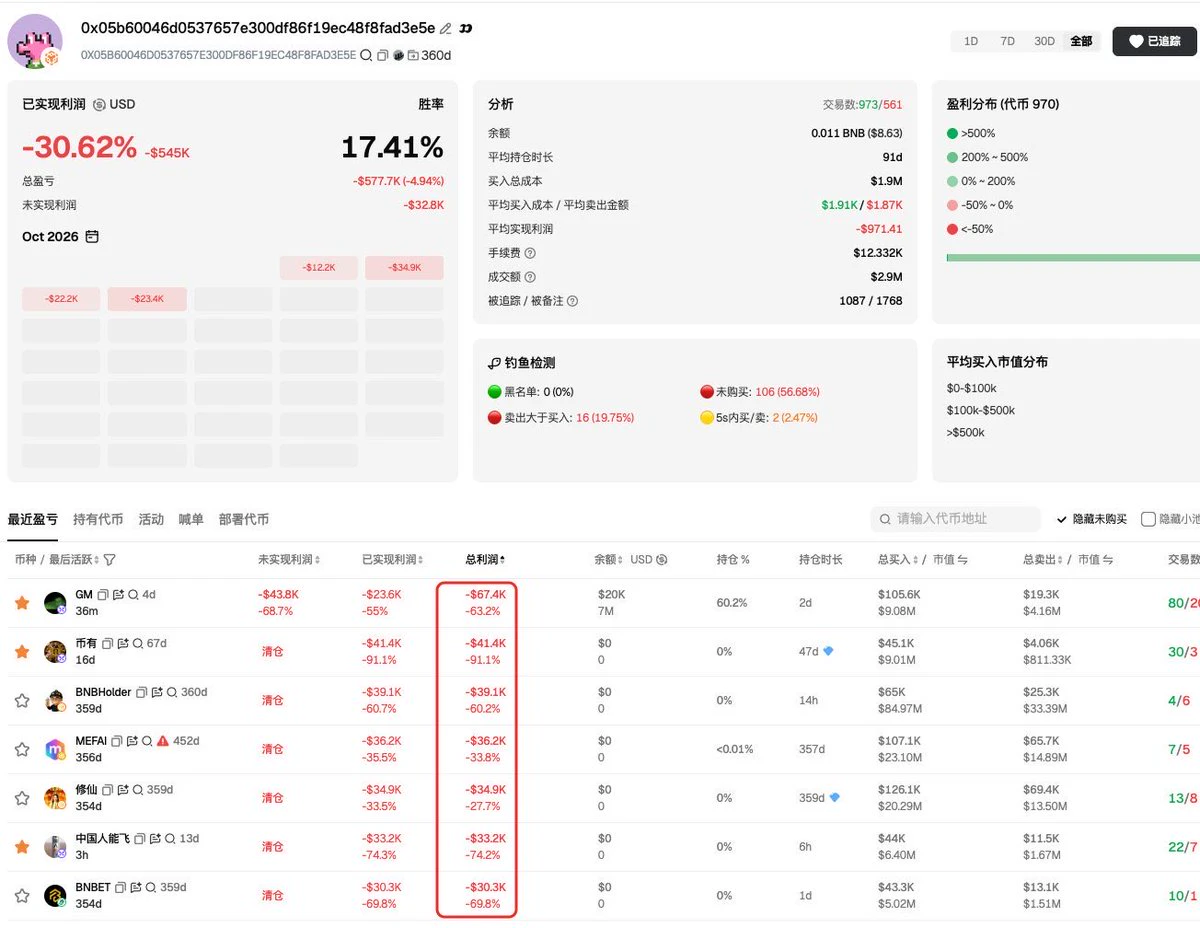Switch to 部署代币 tab
This screenshot has height=928, width=1200.
(x=244, y=520)
